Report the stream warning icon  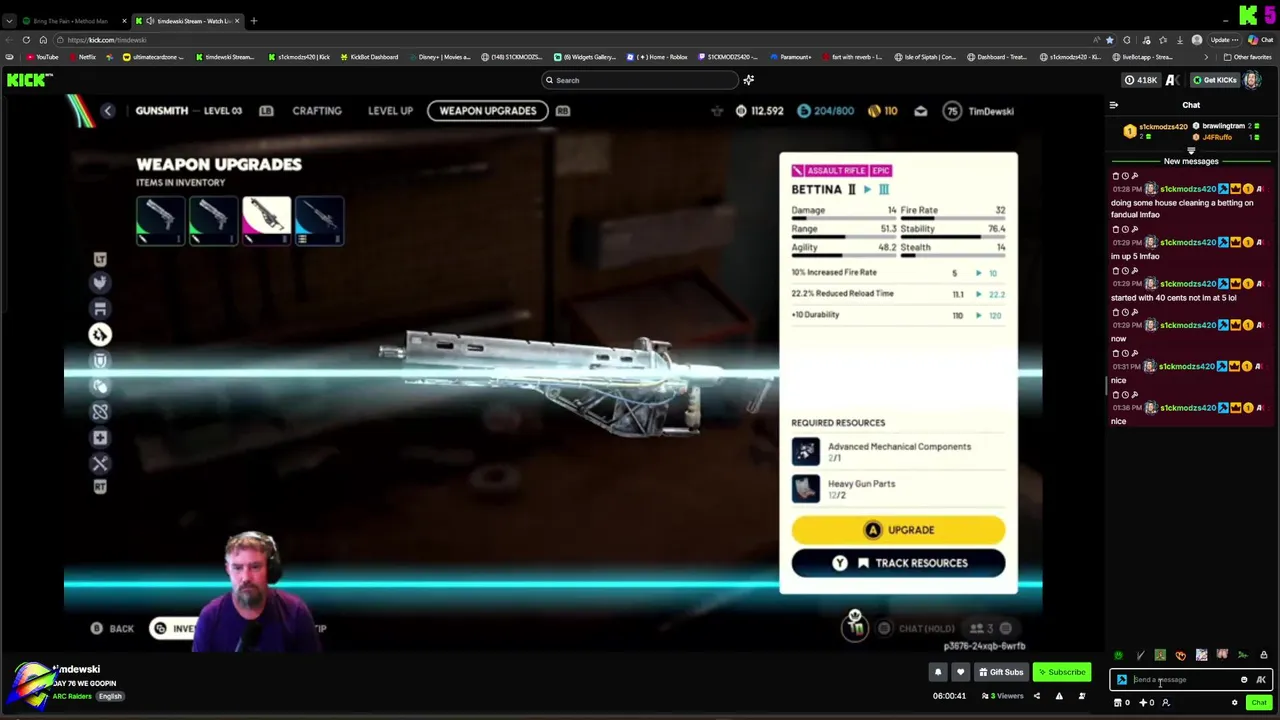click(x=1059, y=696)
